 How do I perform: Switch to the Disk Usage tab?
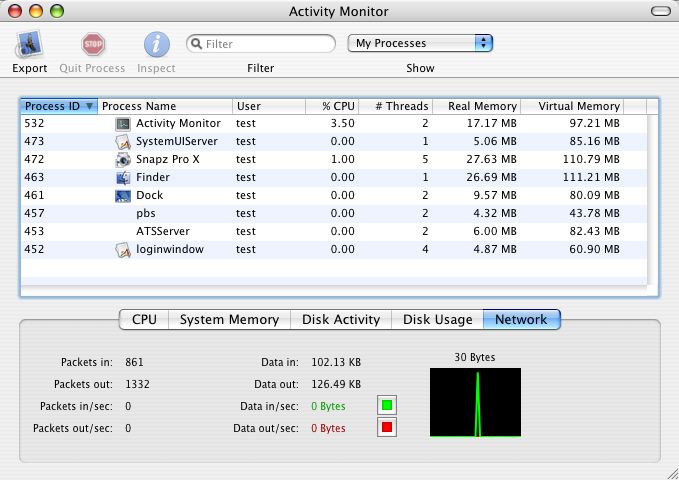coord(437,320)
